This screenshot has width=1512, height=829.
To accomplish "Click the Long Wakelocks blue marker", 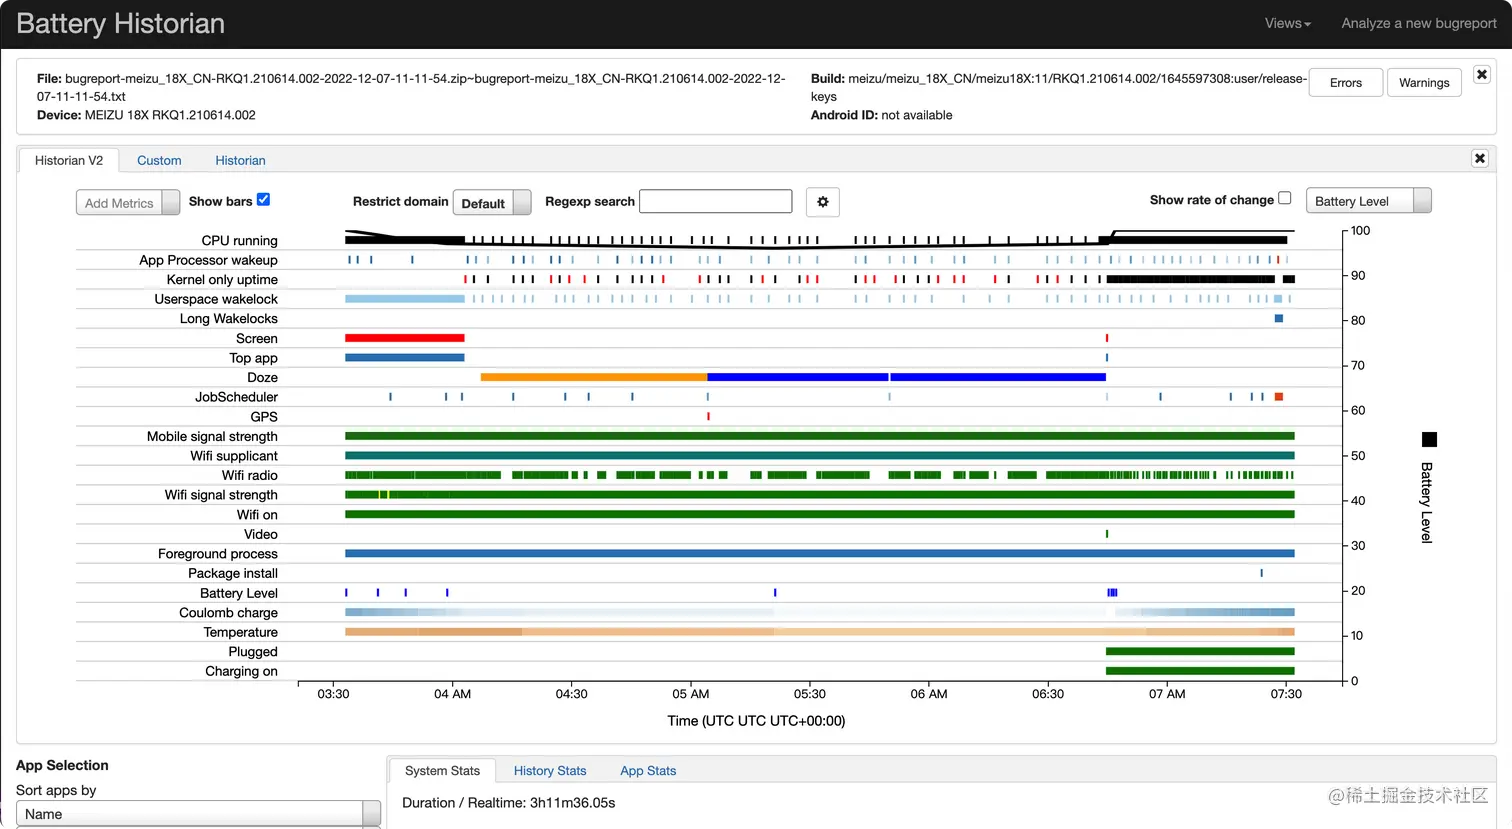I will 1279,318.
